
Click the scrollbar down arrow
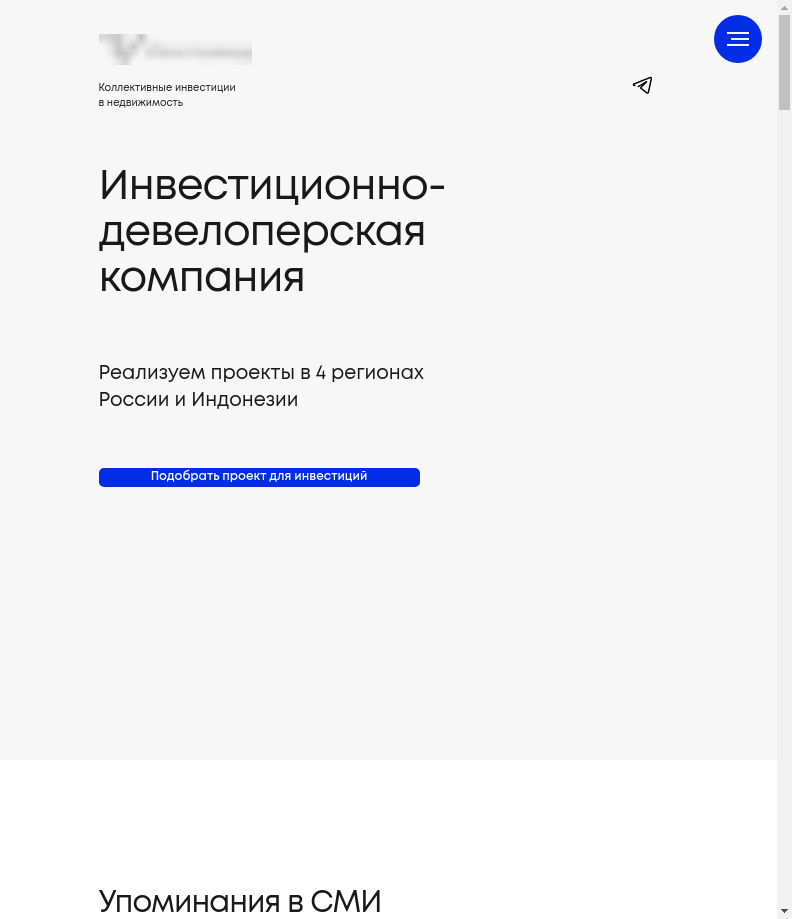[784, 912]
